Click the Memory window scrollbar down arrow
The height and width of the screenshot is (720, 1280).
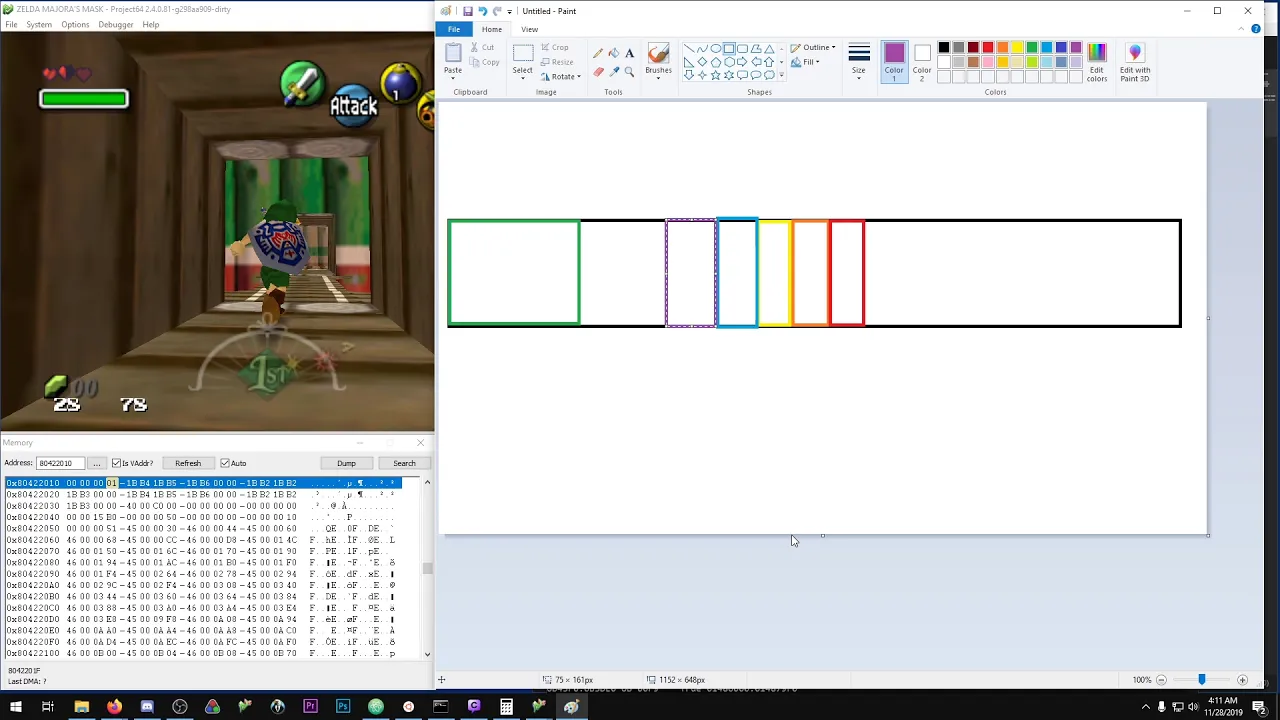(427, 654)
